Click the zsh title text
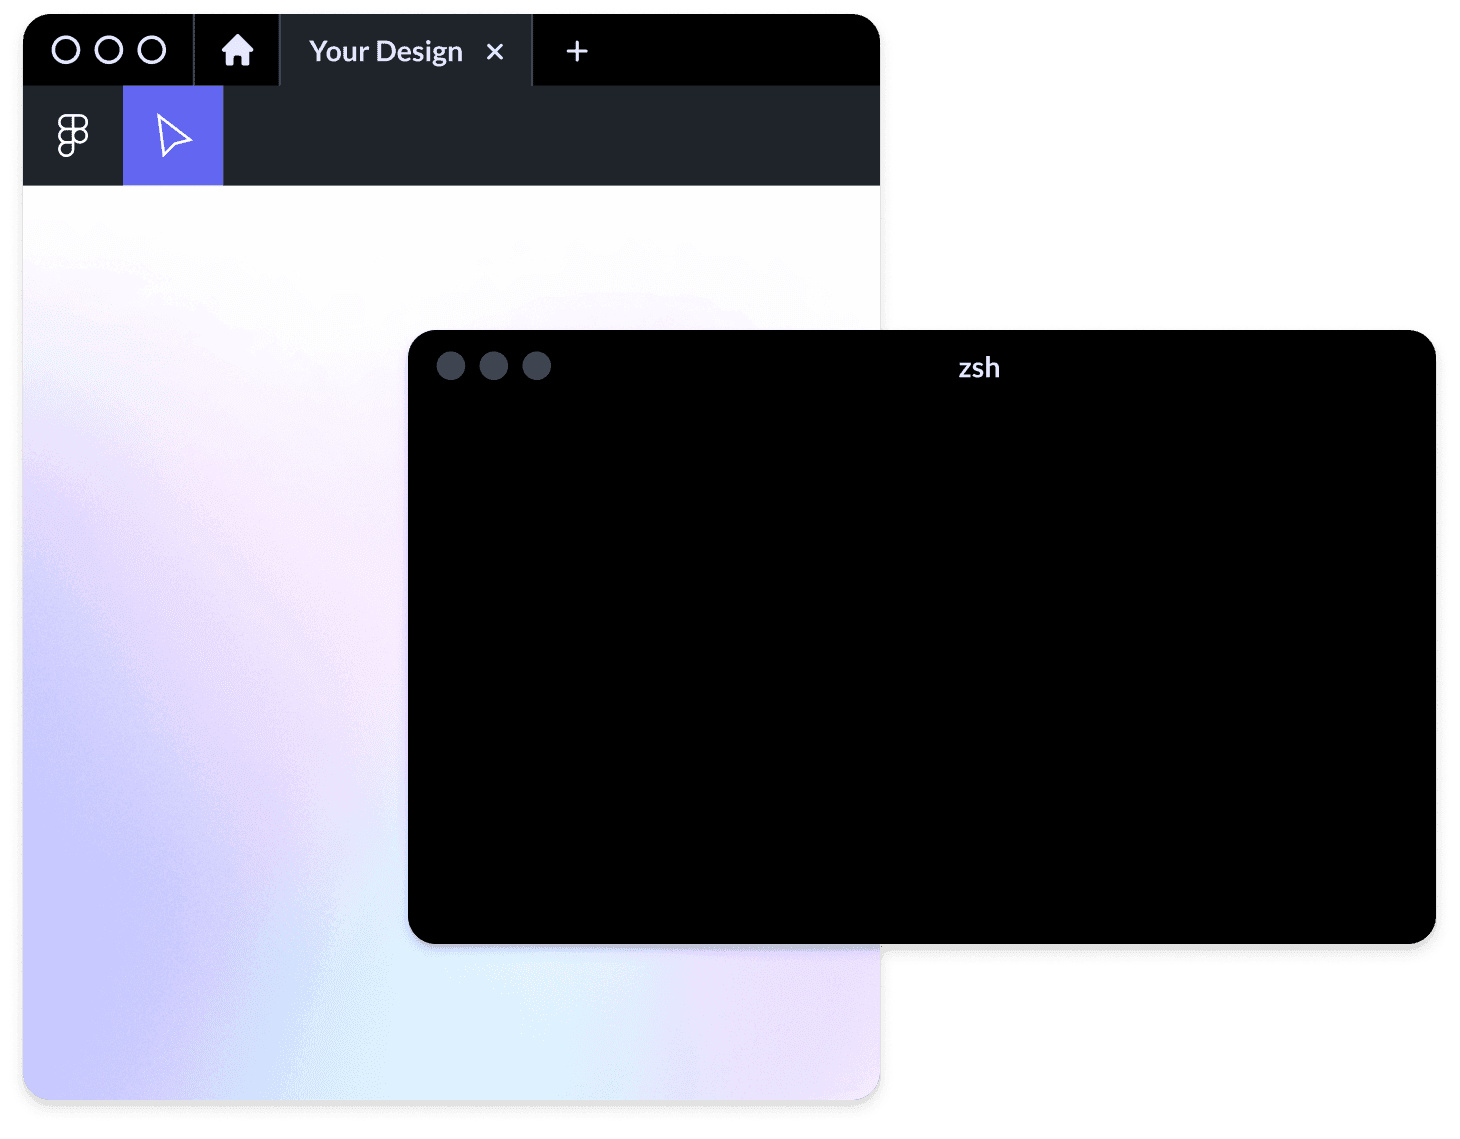Viewport: 1460px width, 1139px height. tap(979, 368)
